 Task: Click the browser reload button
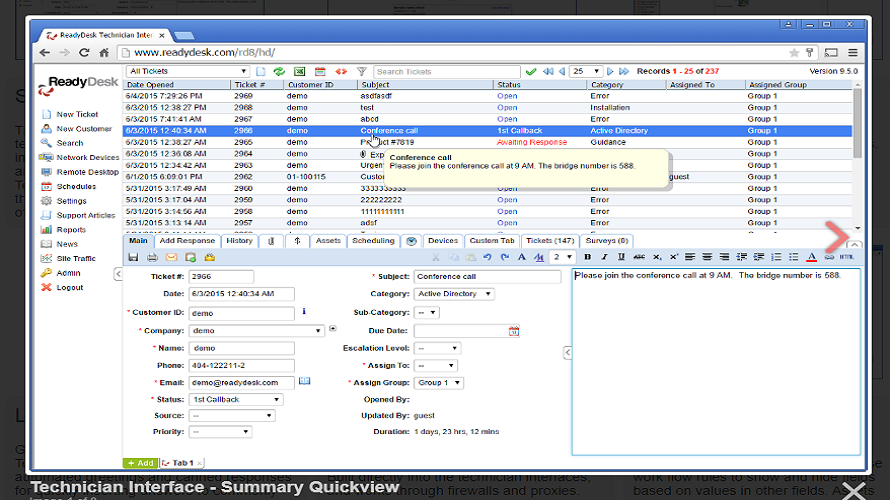pos(84,53)
